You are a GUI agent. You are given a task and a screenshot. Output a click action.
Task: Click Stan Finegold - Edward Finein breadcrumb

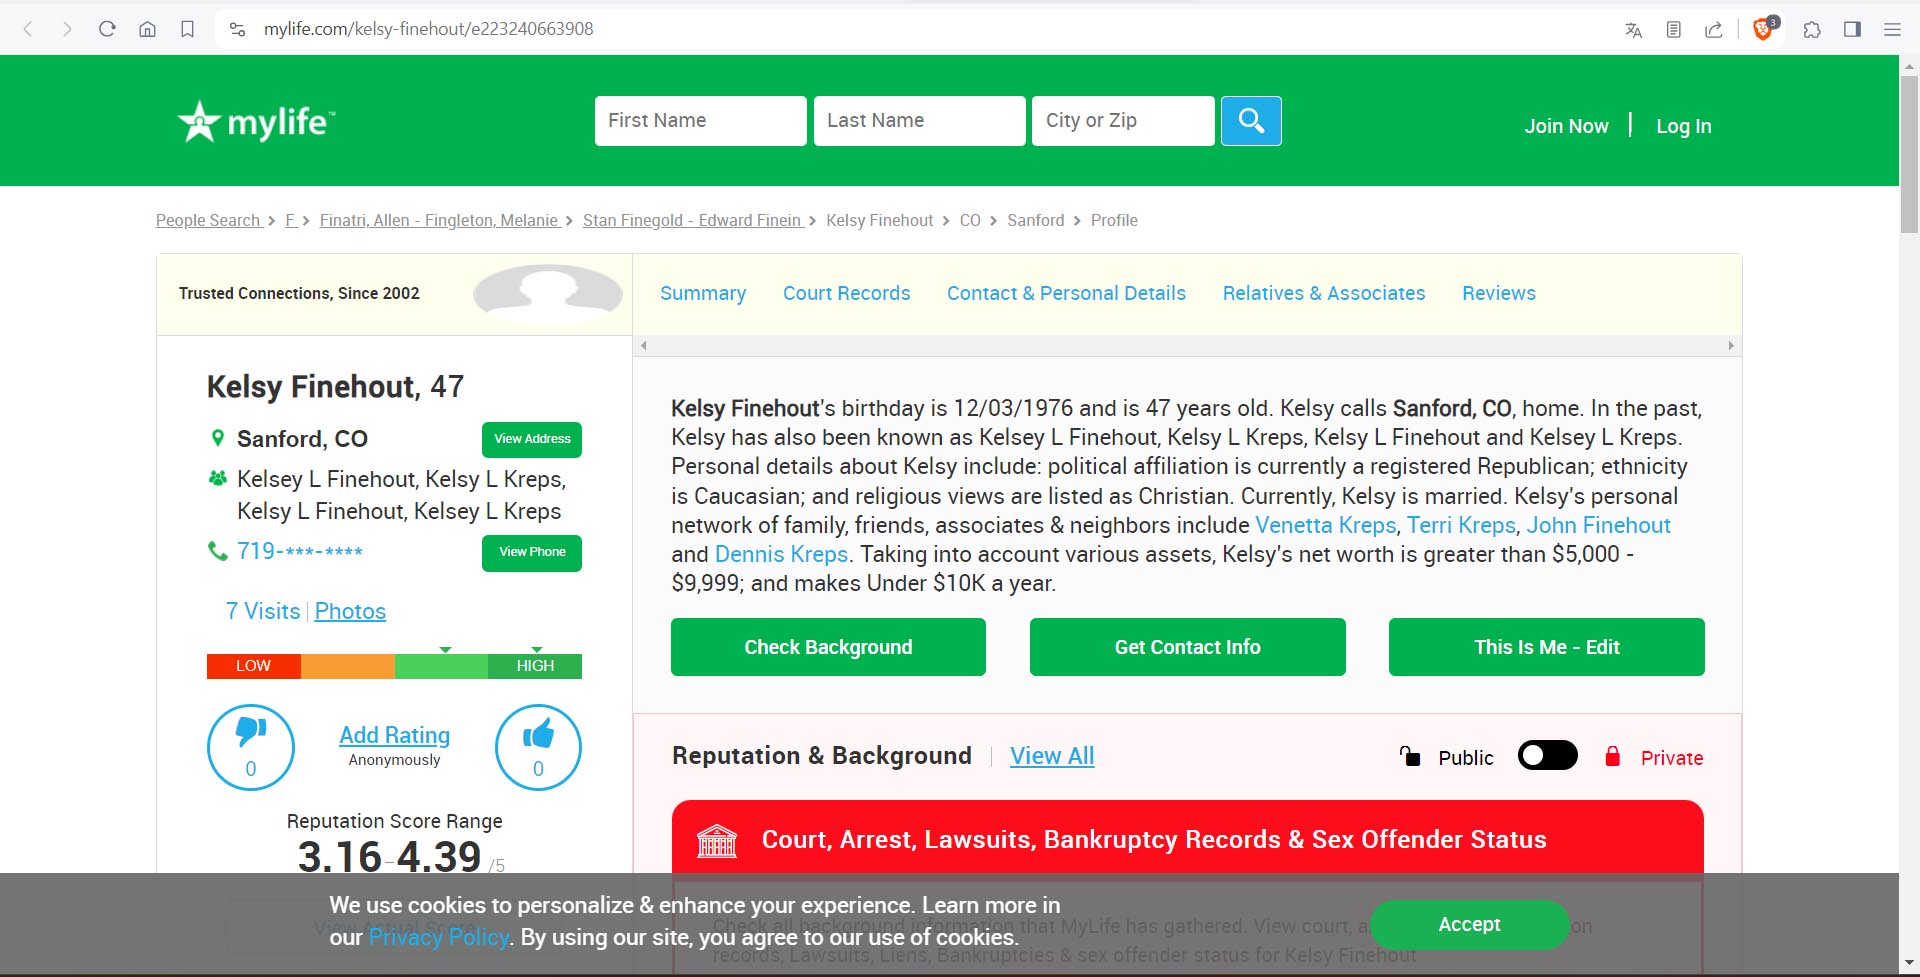(x=692, y=220)
